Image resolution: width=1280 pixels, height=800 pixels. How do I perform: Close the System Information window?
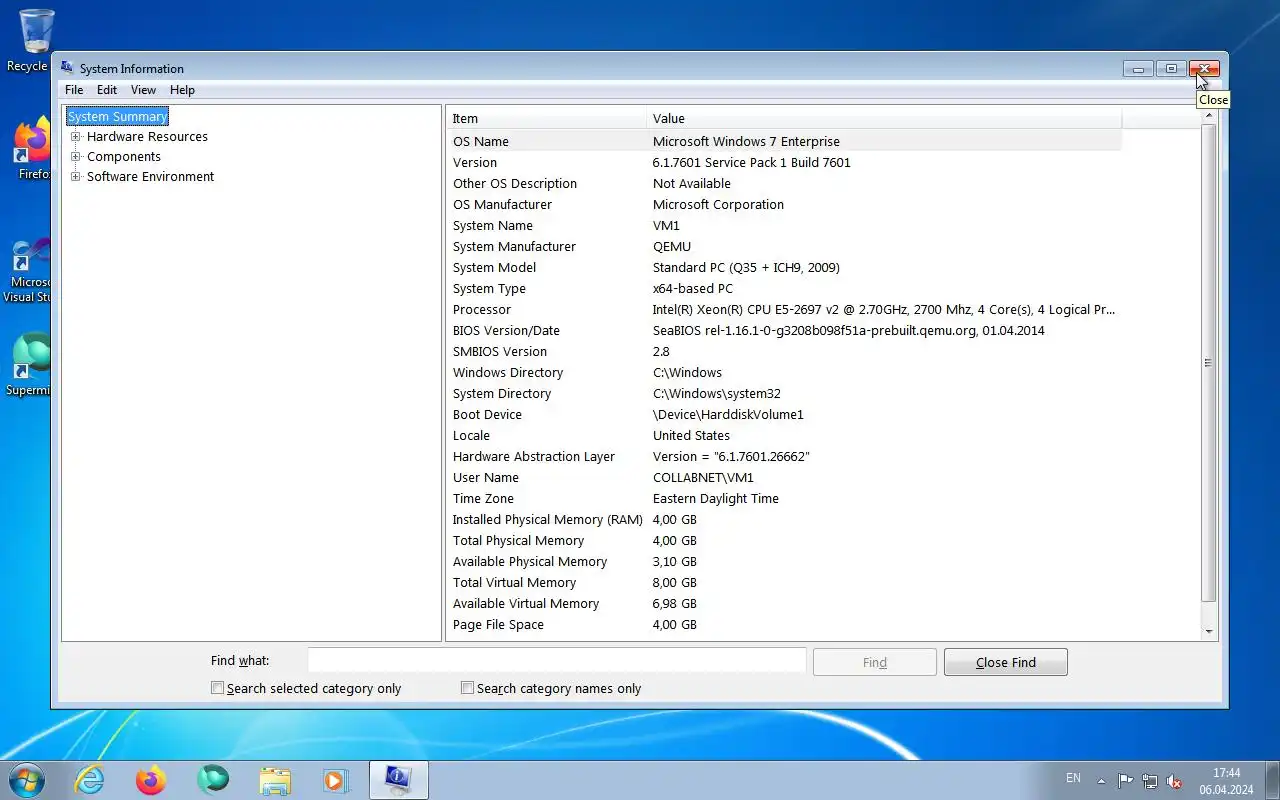click(1204, 69)
